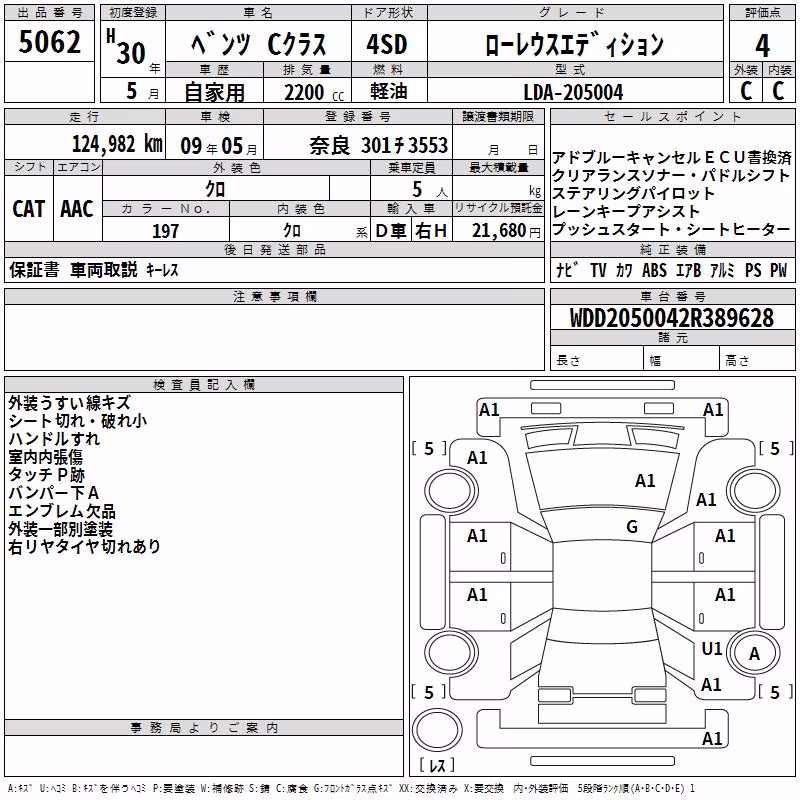Image resolution: width=800 pixels, height=800 pixels.
Task: Click 保証書 in later-shipped parts
Action: click(x=34, y=270)
